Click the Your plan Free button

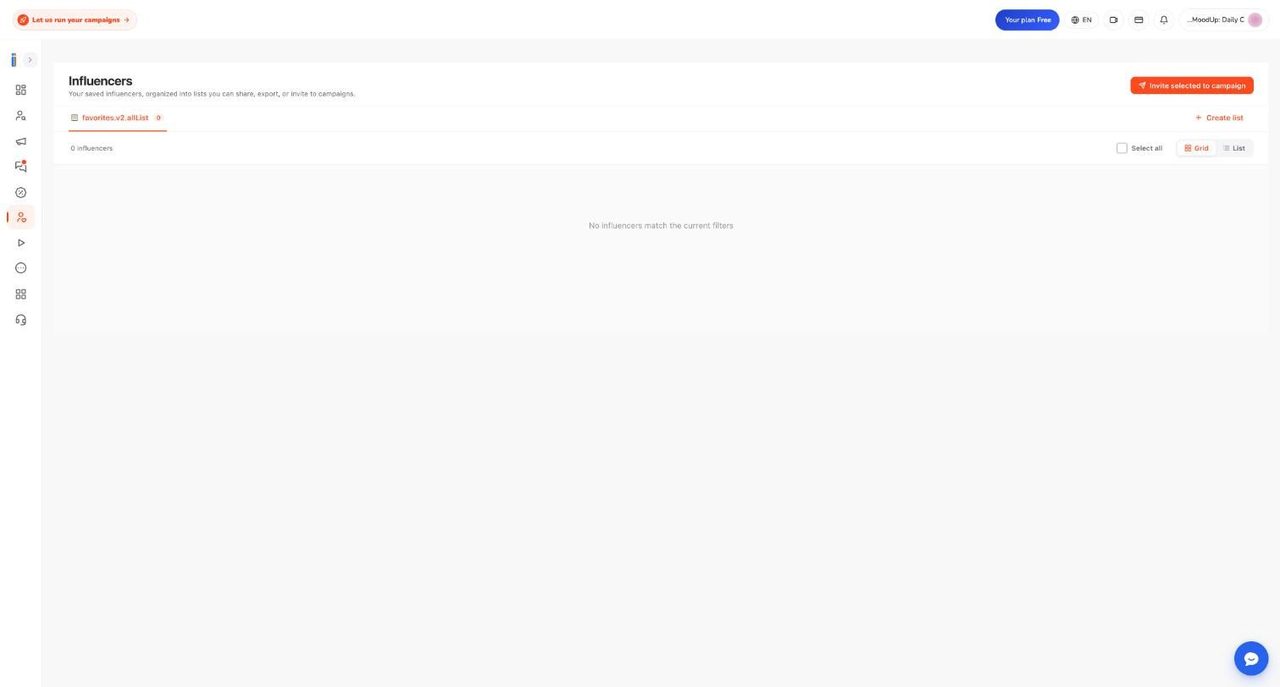[1027, 20]
